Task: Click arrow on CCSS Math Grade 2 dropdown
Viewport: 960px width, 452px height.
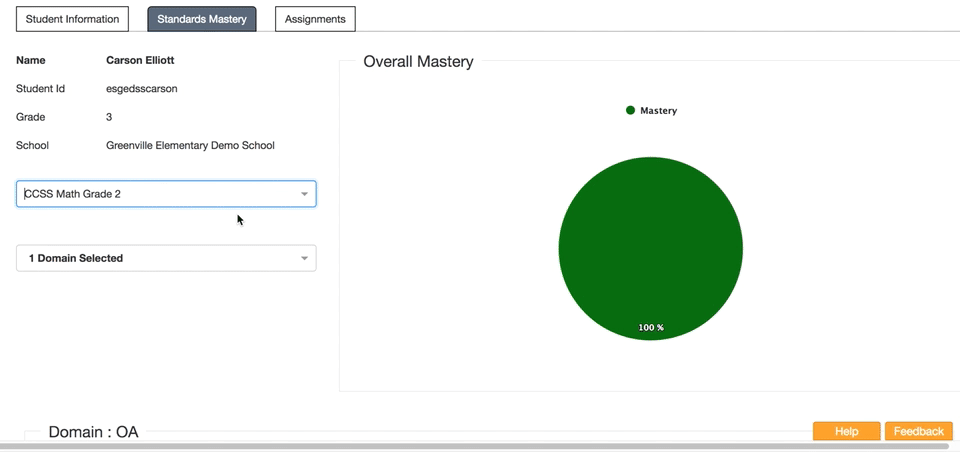Action: click(304, 194)
